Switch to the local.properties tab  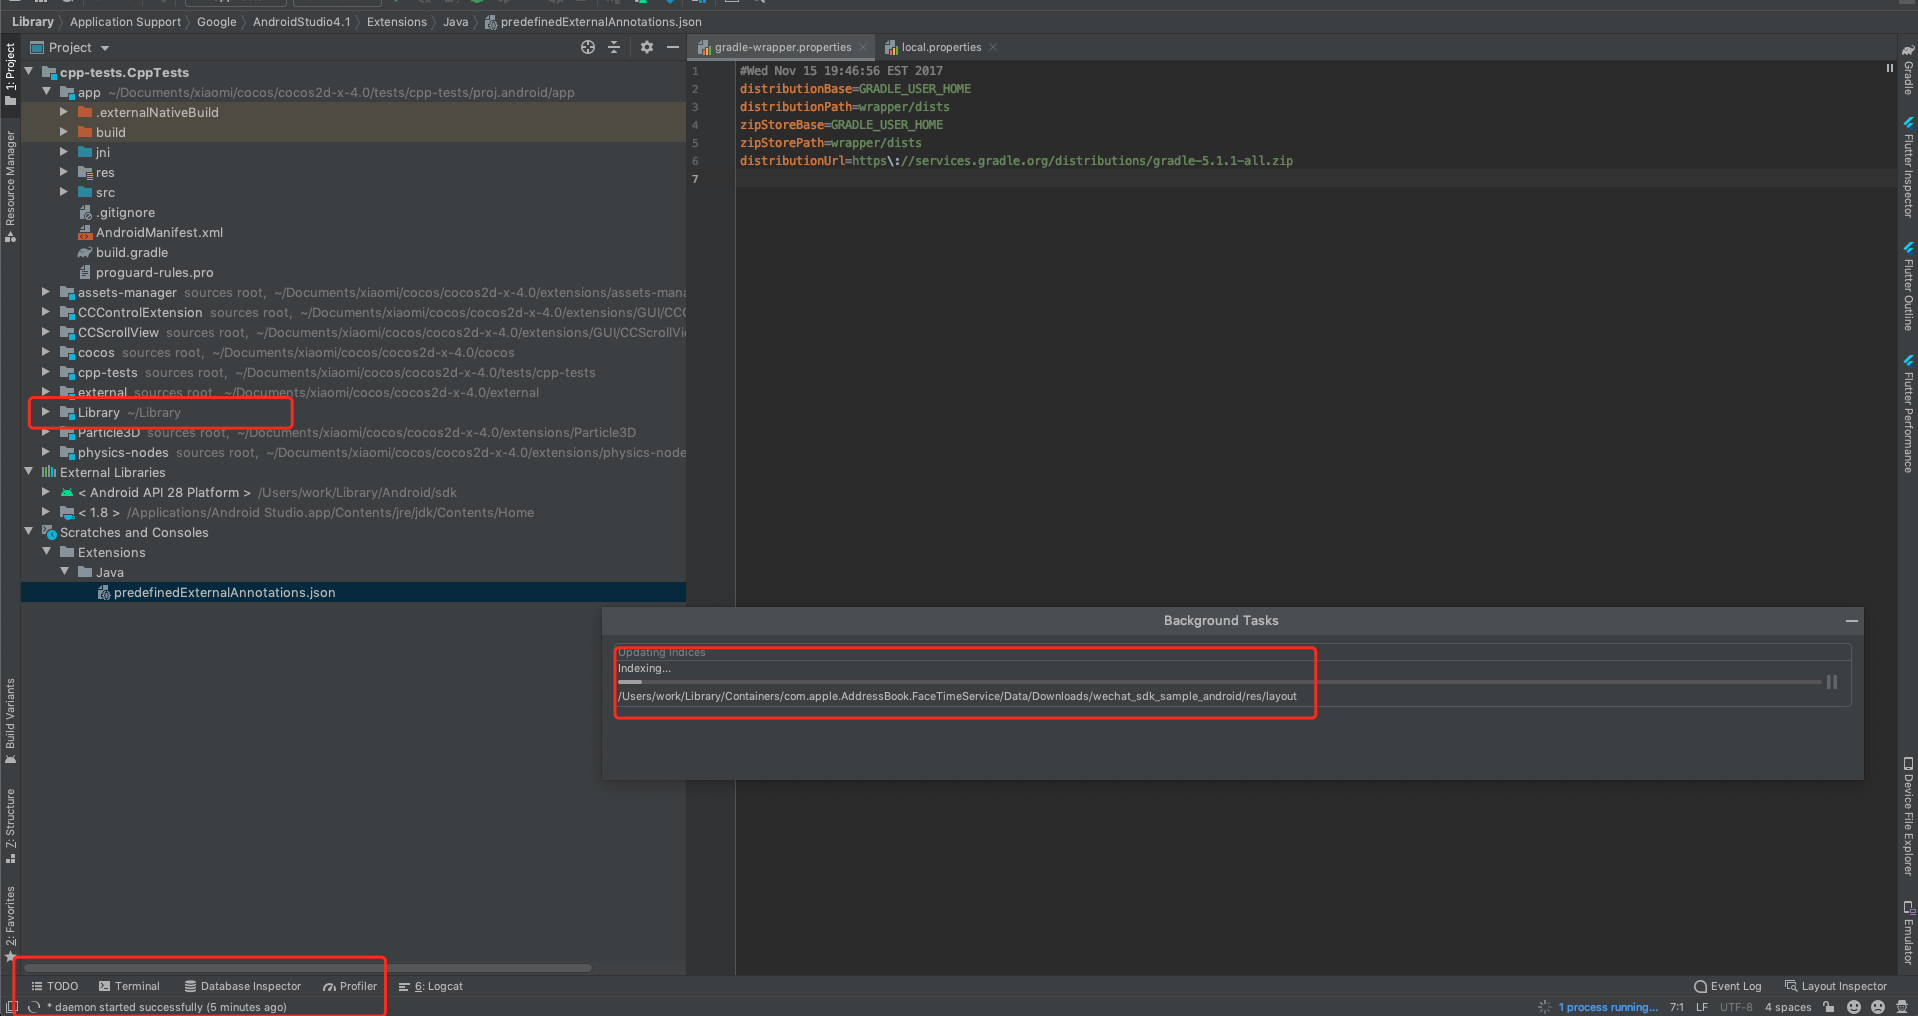click(x=940, y=47)
